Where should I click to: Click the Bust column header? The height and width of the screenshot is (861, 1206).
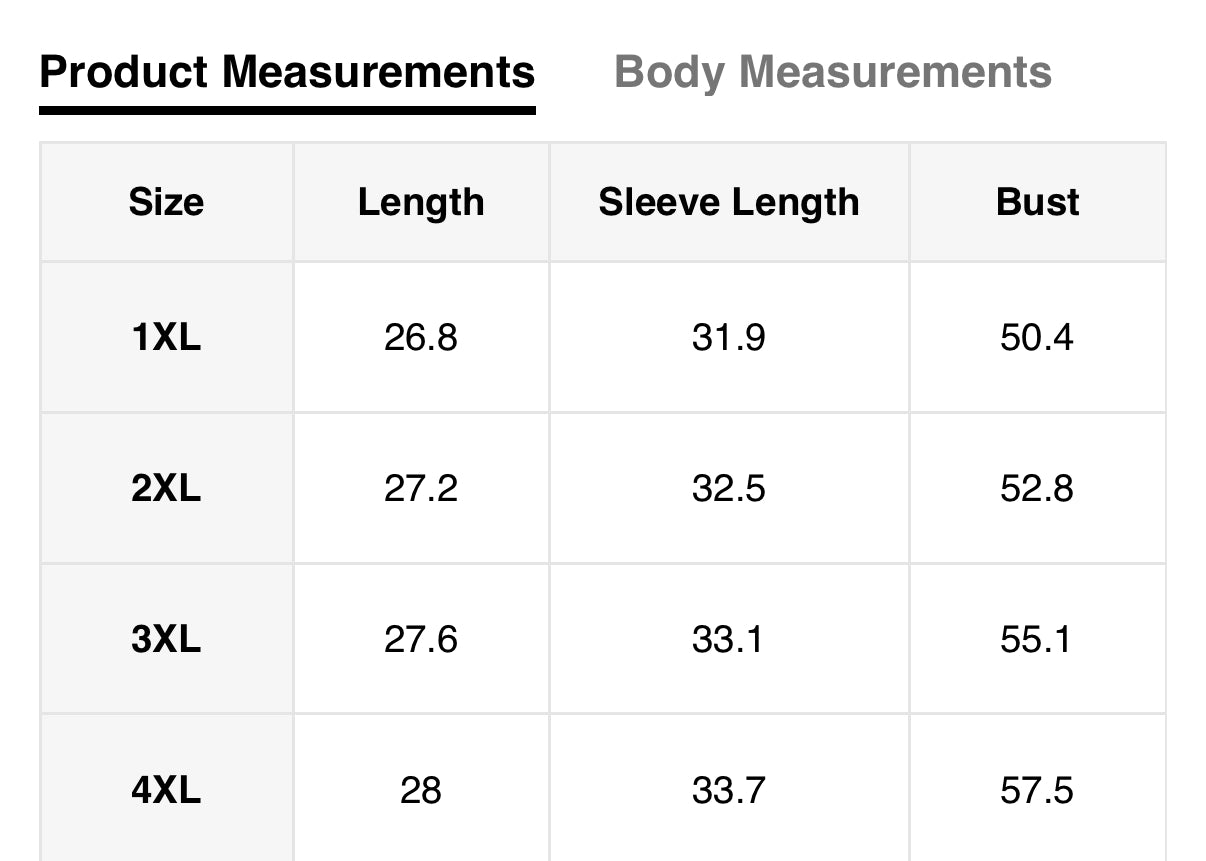(1038, 202)
